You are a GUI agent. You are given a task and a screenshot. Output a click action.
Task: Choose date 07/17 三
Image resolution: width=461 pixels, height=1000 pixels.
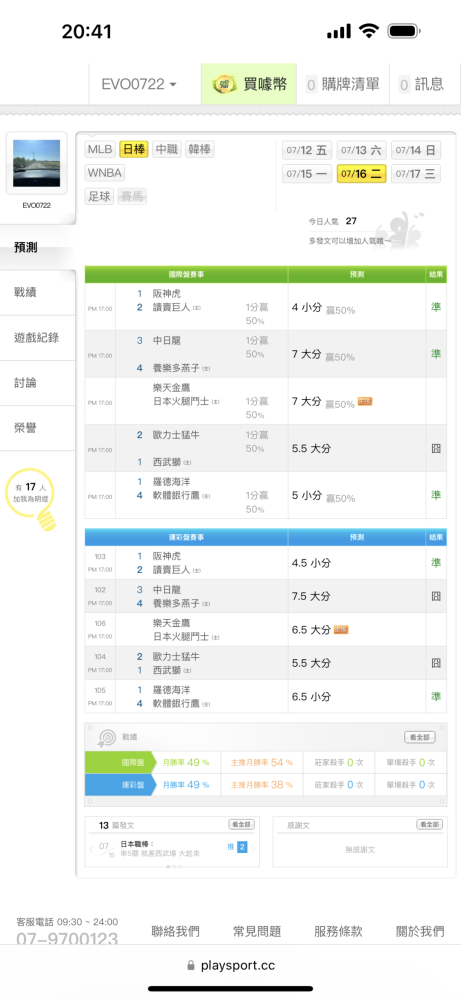[x=416, y=173]
